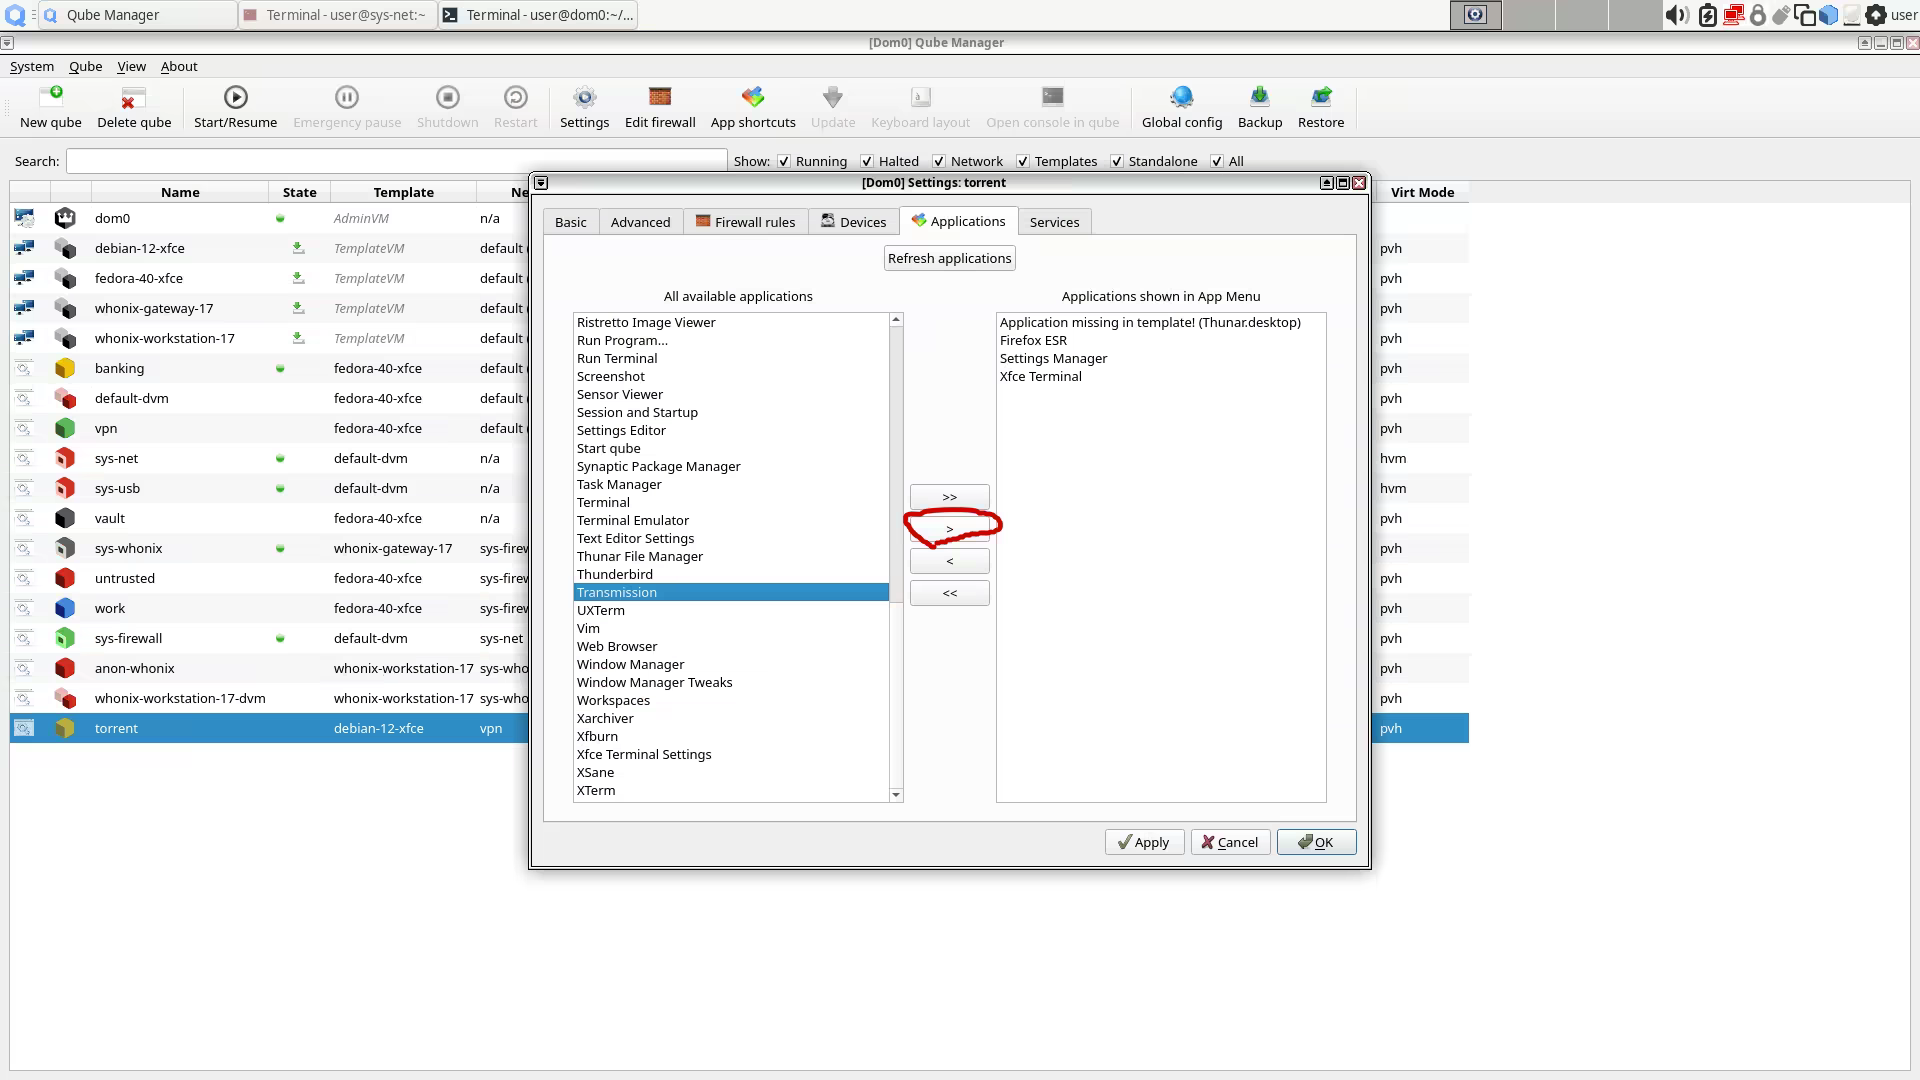The width and height of the screenshot is (1920, 1080).
Task: Select Firefox ESR in App Menu list
Action: (x=1161, y=340)
